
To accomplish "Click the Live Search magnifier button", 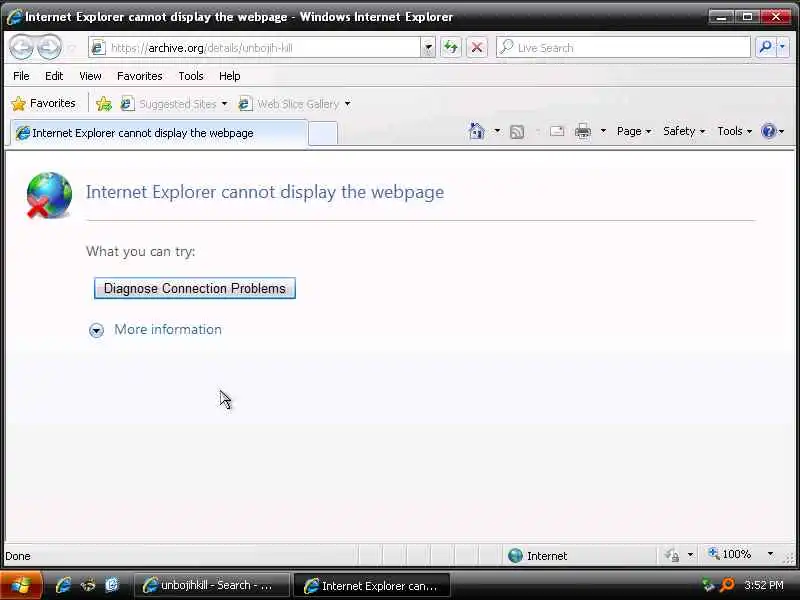I will pyautogui.click(x=765, y=47).
